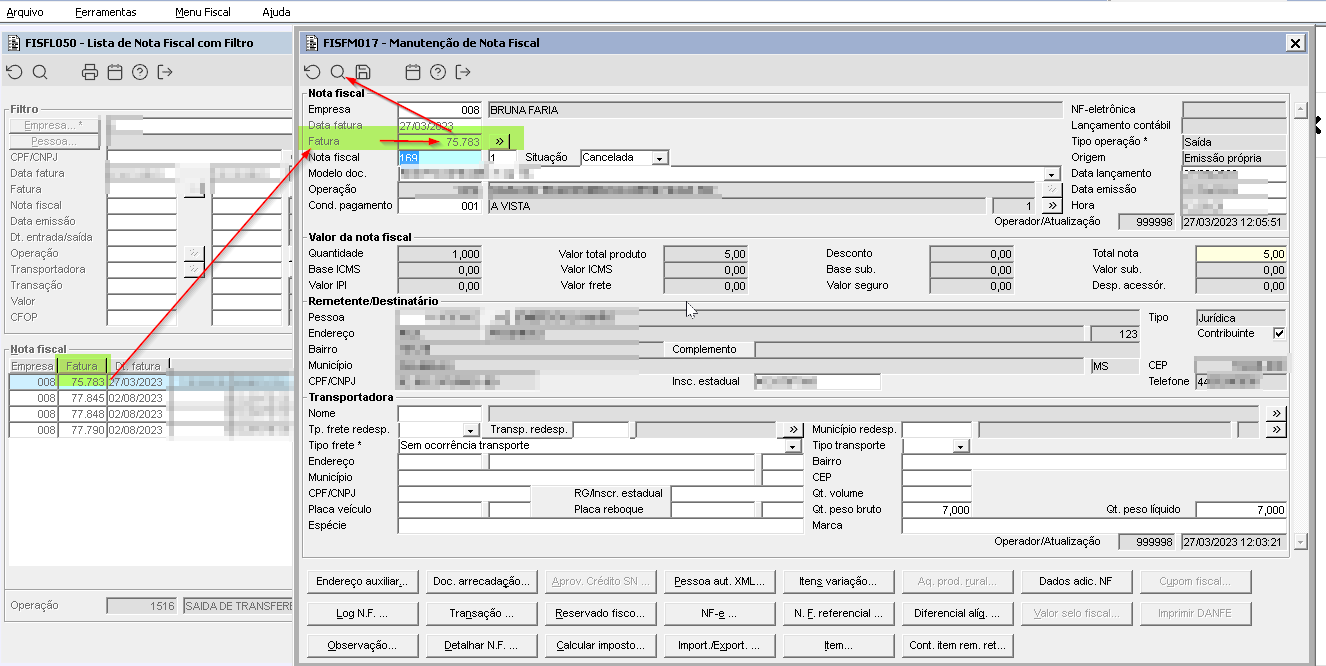Image resolution: width=1326 pixels, height=666 pixels.
Task: Click >> button at end of Município redesp. row
Action: tap(1276, 429)
